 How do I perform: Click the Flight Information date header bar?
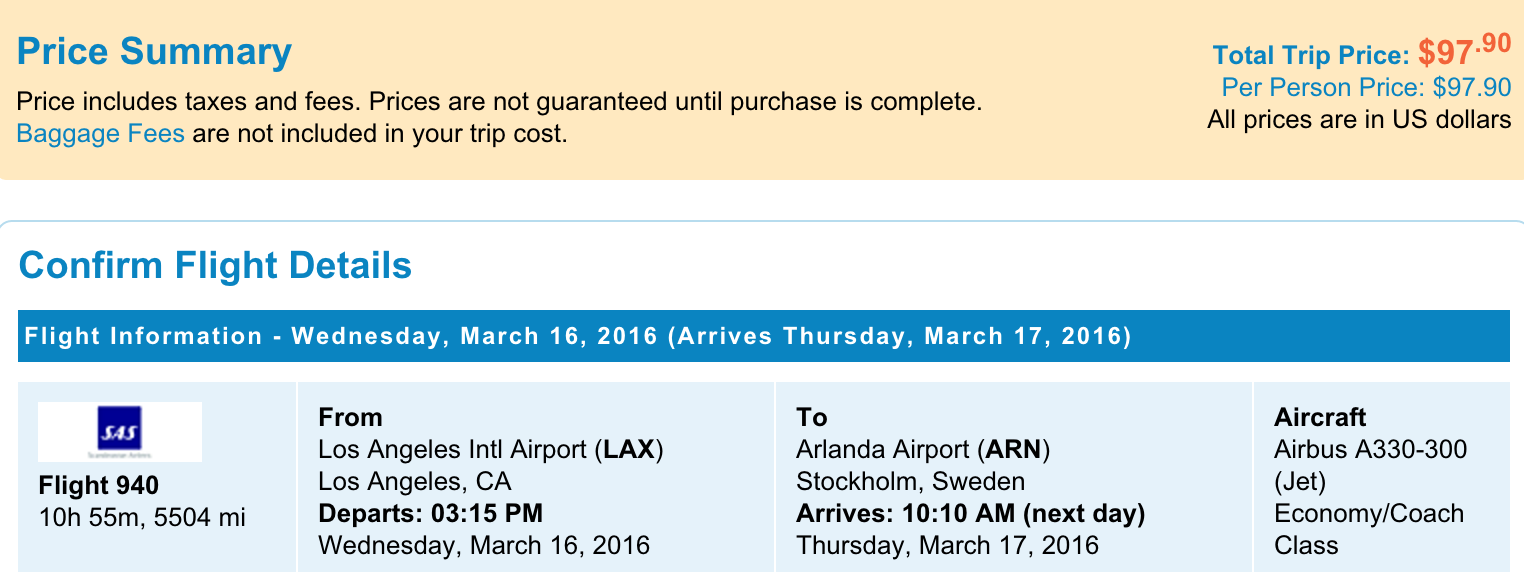578,336
